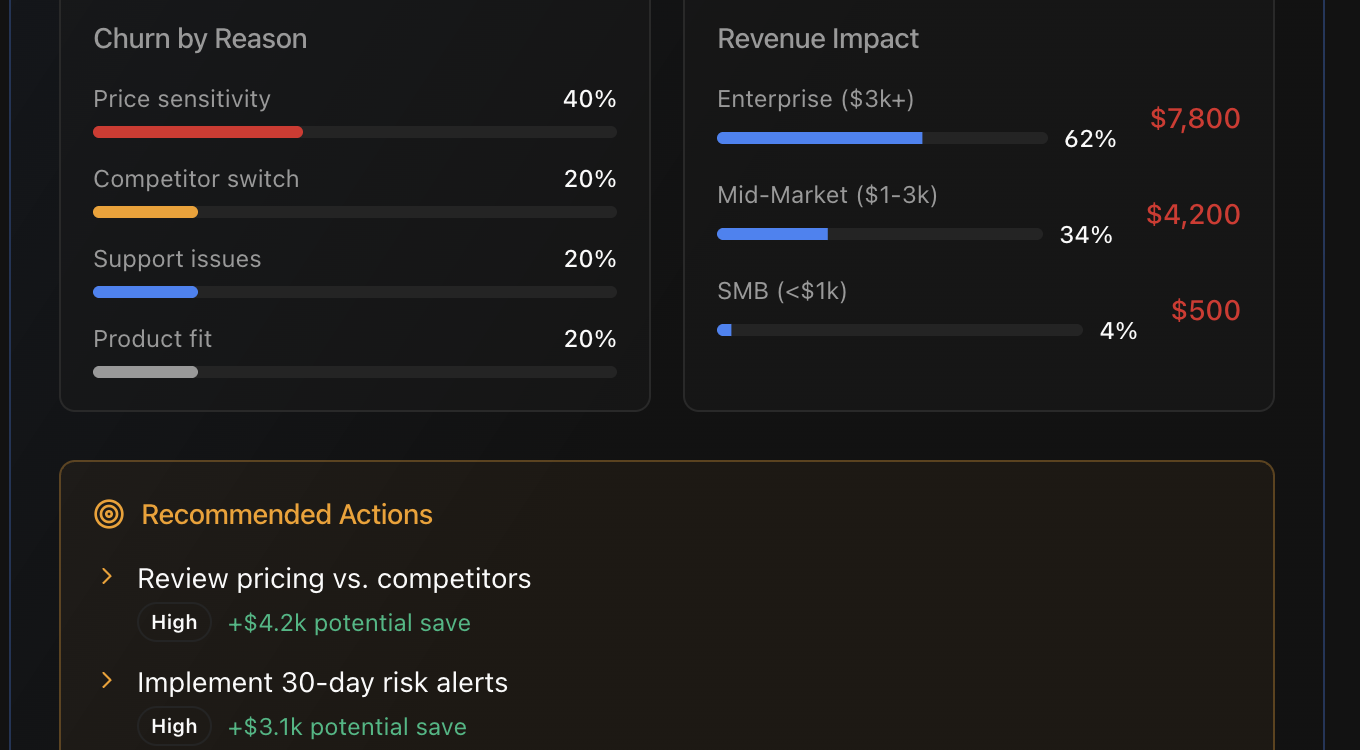The height and width of the screenshot is (750, 1360).
Task: Select the Support issues churn reason
Action: click(x=177, y=258)
